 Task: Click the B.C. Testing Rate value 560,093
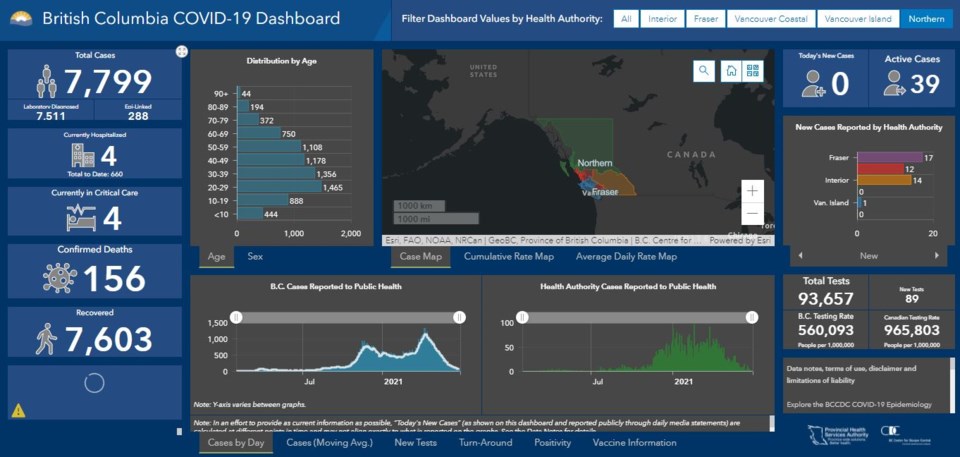pyautogui.click(x=825, y=331)
